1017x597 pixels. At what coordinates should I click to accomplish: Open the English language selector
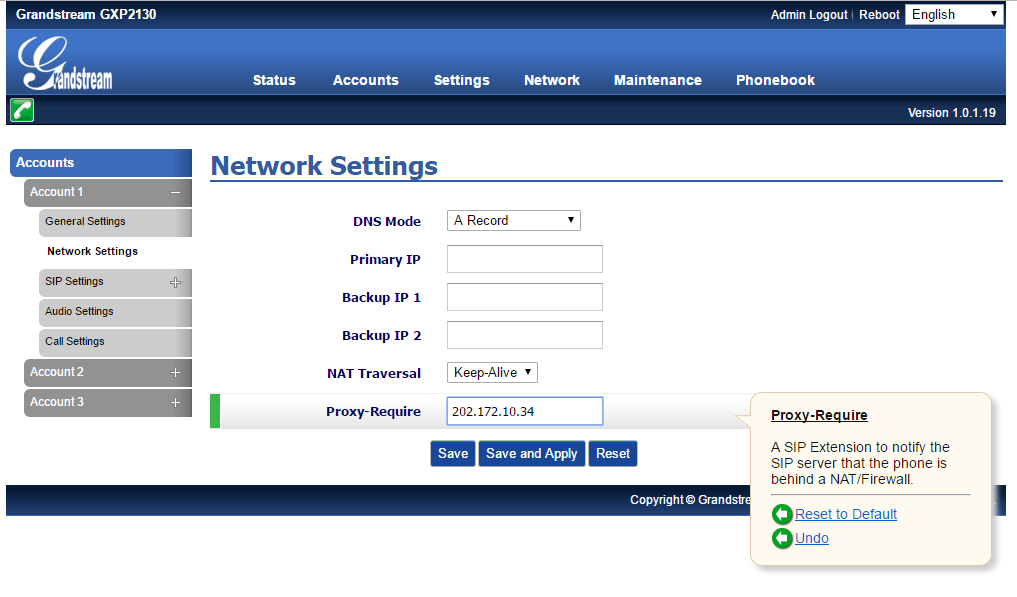click(x=954, y=14)
